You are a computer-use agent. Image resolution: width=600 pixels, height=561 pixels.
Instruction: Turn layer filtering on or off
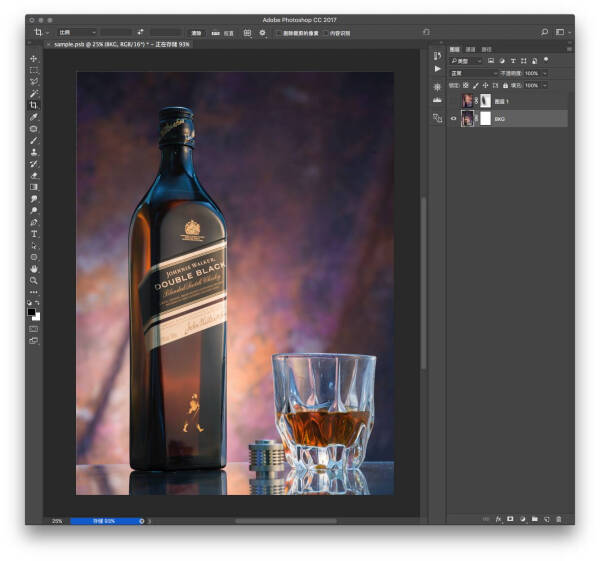(546, 60)
